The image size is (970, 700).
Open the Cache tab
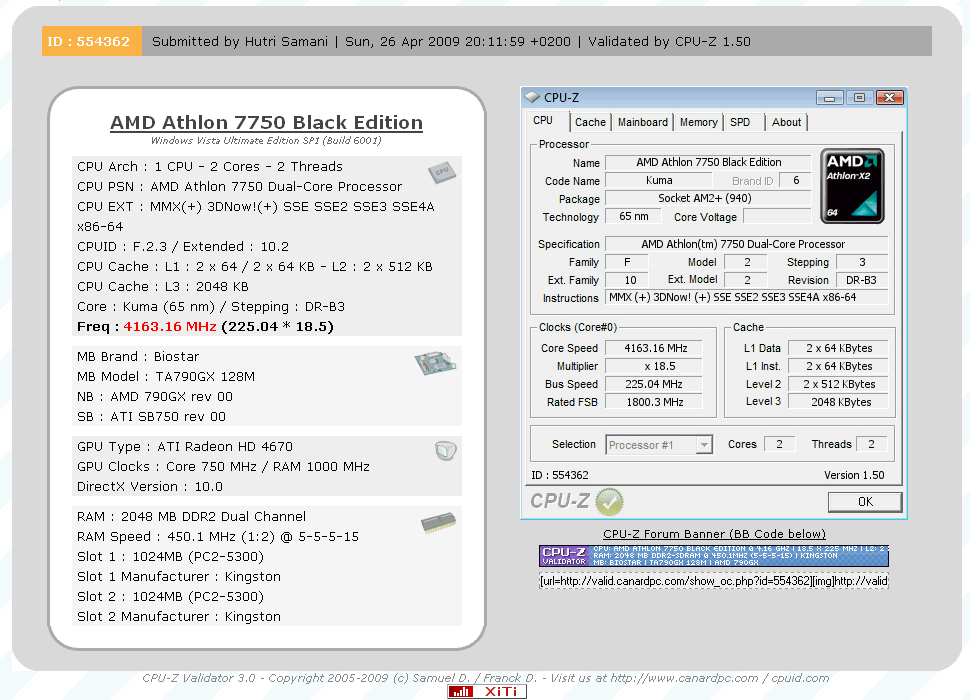(x=590, y=122)
